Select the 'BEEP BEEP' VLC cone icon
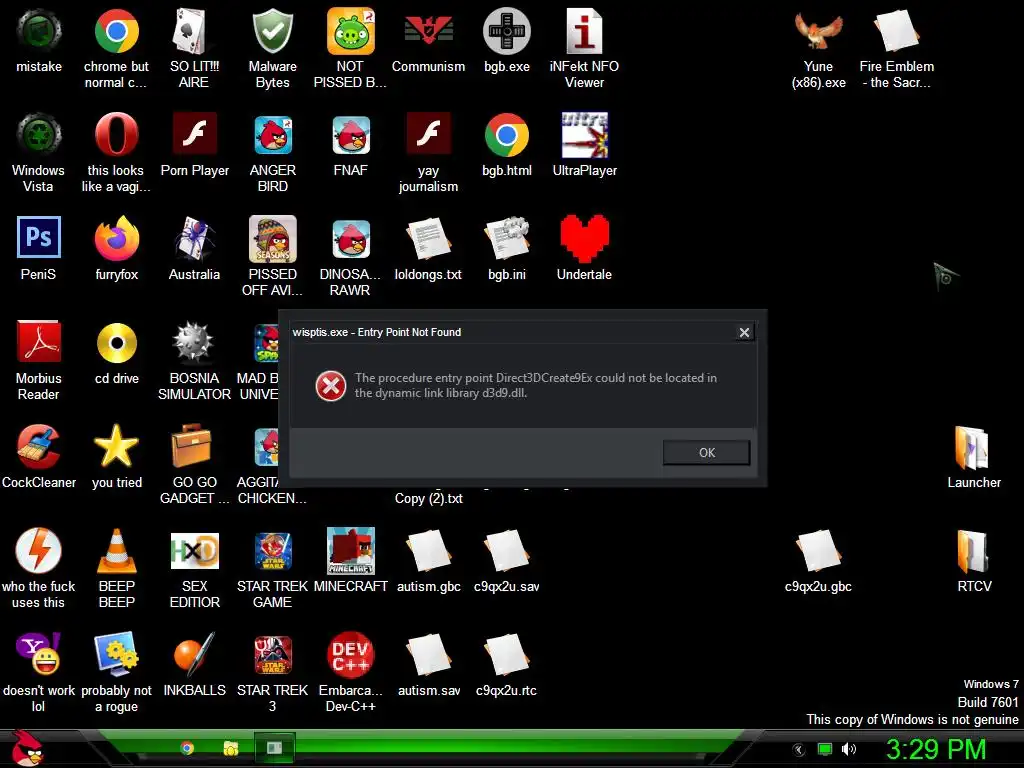The width and height of the screenshot is (1024, 768). tap(116, 551)
